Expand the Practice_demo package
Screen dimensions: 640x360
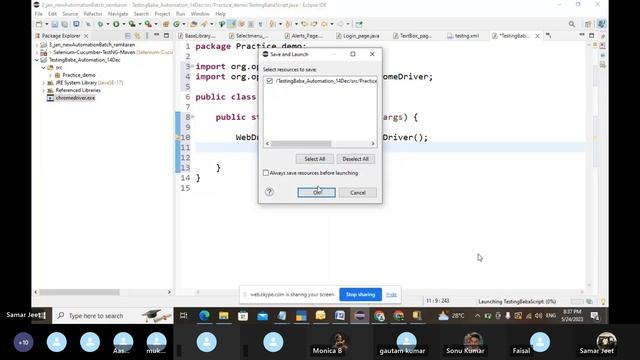click(51, 76)
